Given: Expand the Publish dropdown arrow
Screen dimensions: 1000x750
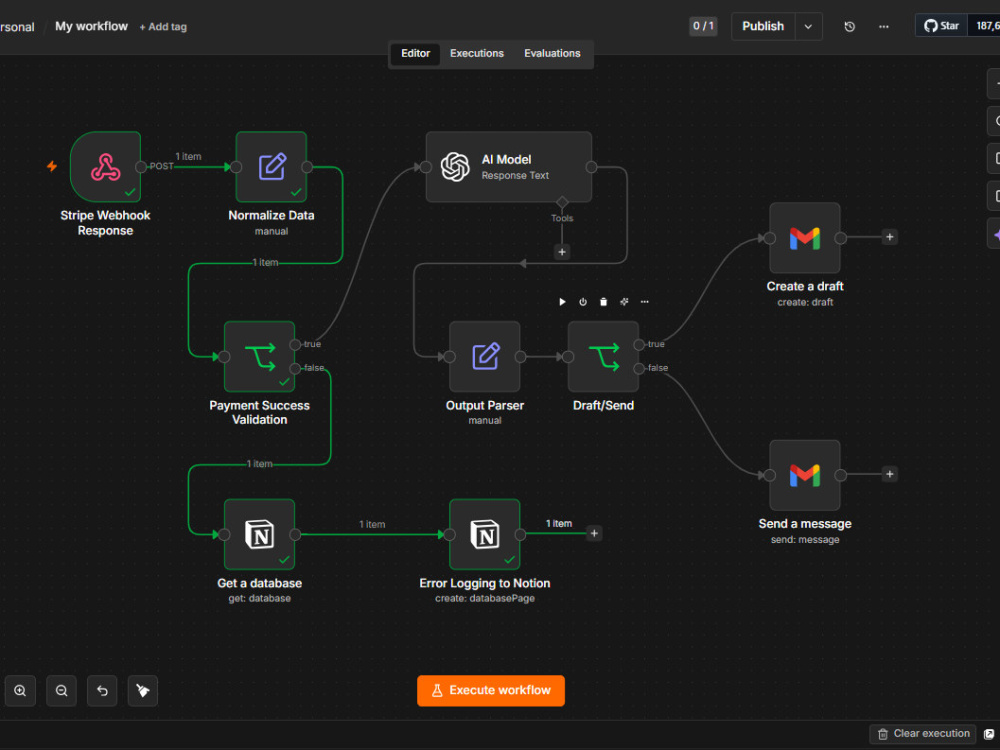Looking at the screenshot, I should [808, 27].
